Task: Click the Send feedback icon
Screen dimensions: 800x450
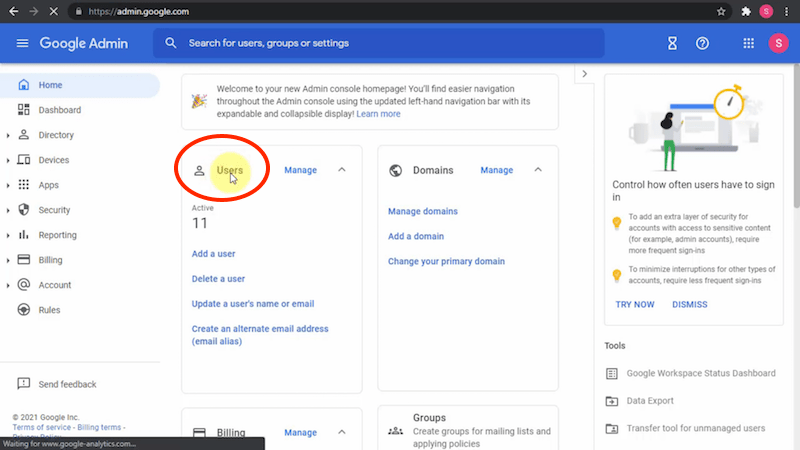Action: pyautogui.click(x=23, y=384)
